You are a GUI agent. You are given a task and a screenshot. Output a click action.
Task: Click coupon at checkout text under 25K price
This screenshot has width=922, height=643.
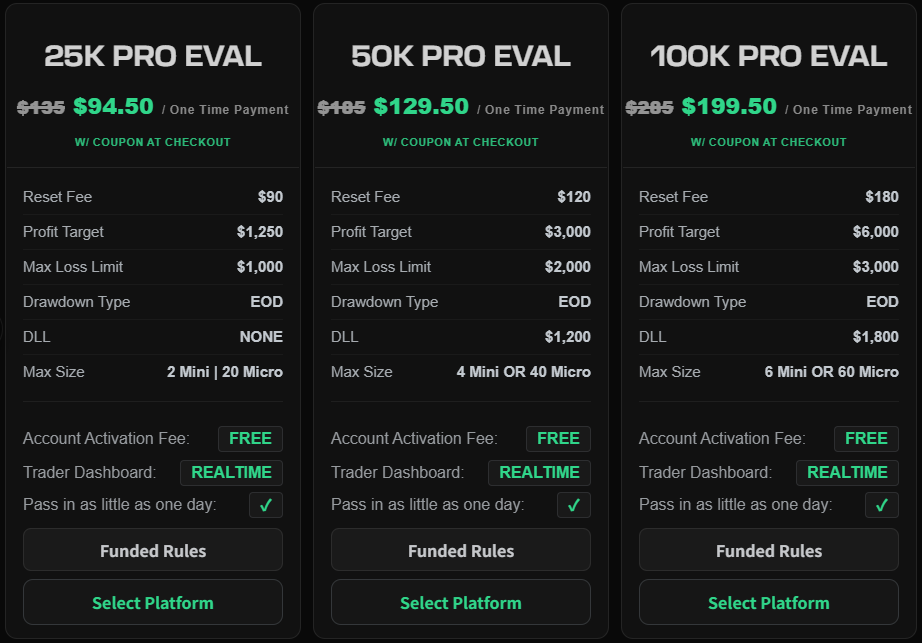click(x=153, y=142)
